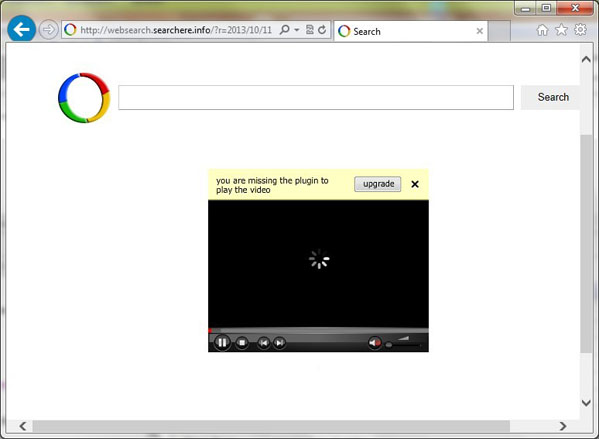Screen dimensions: 599x439
Task: Open the Home page icon
Action: tap(542, 30)
